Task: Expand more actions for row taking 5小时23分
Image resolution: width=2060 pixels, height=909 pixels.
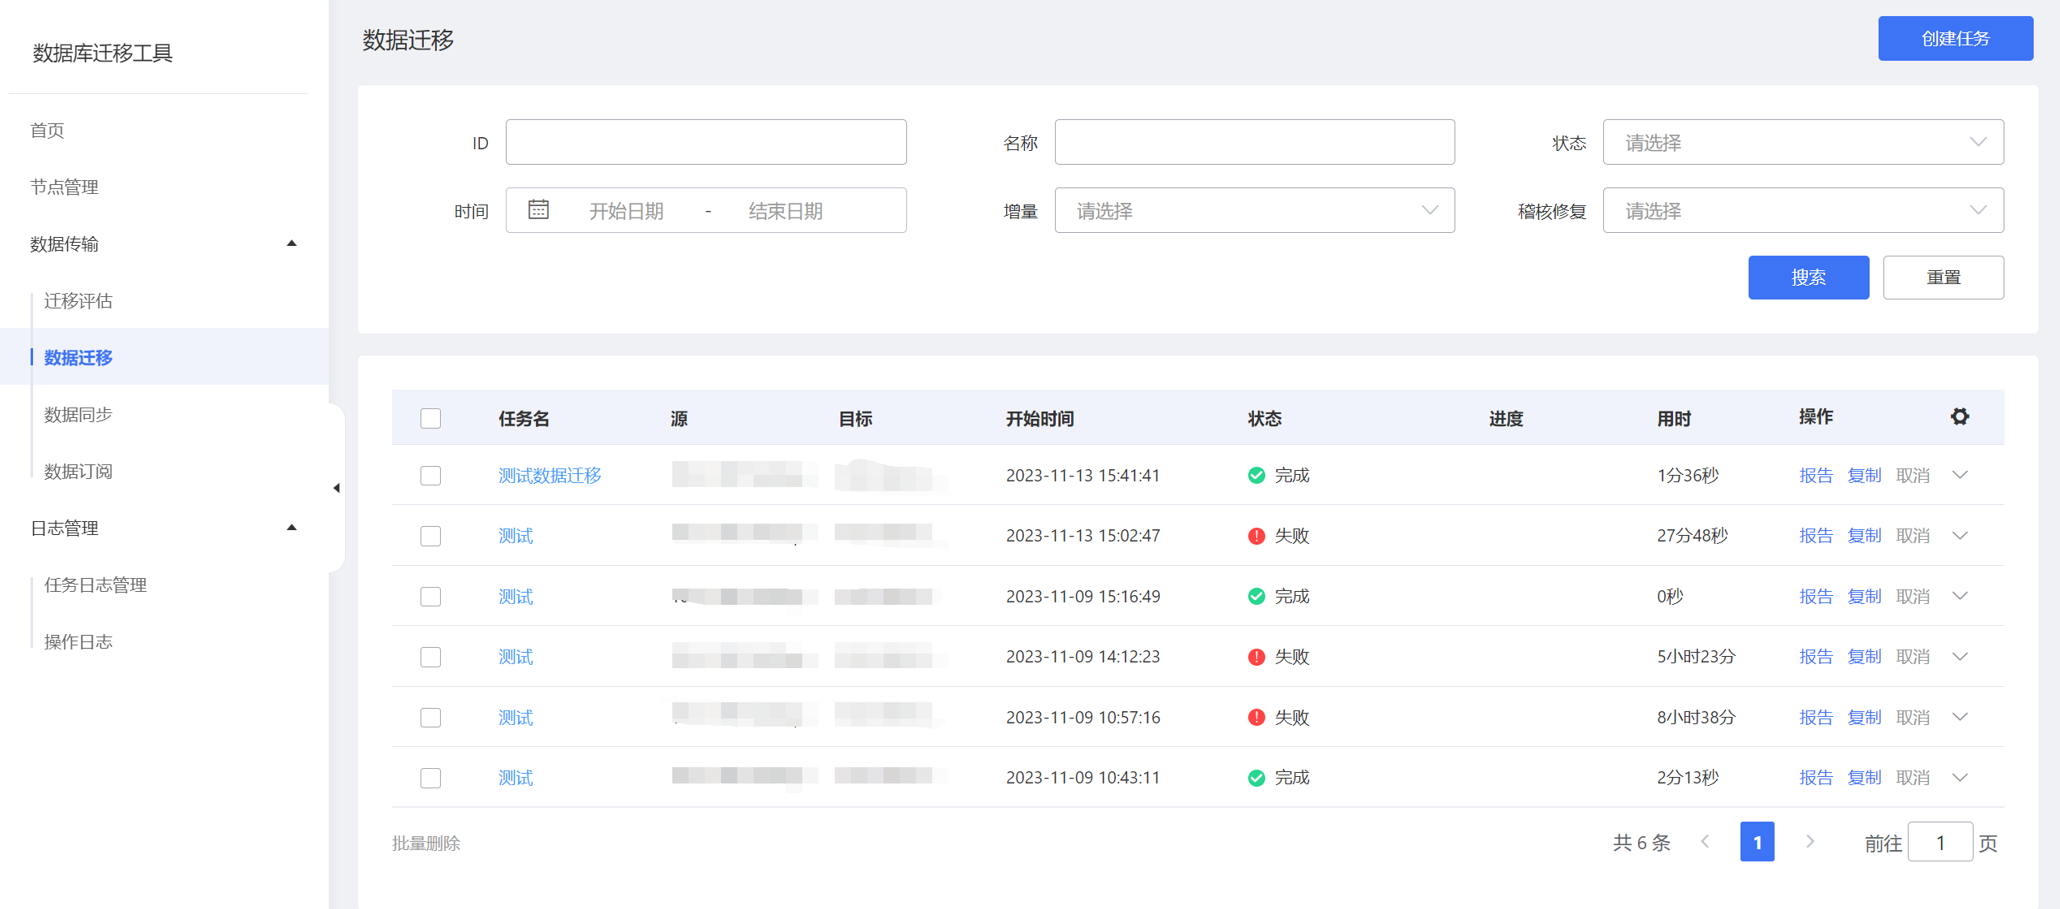Action: [x=1960, y=657]
